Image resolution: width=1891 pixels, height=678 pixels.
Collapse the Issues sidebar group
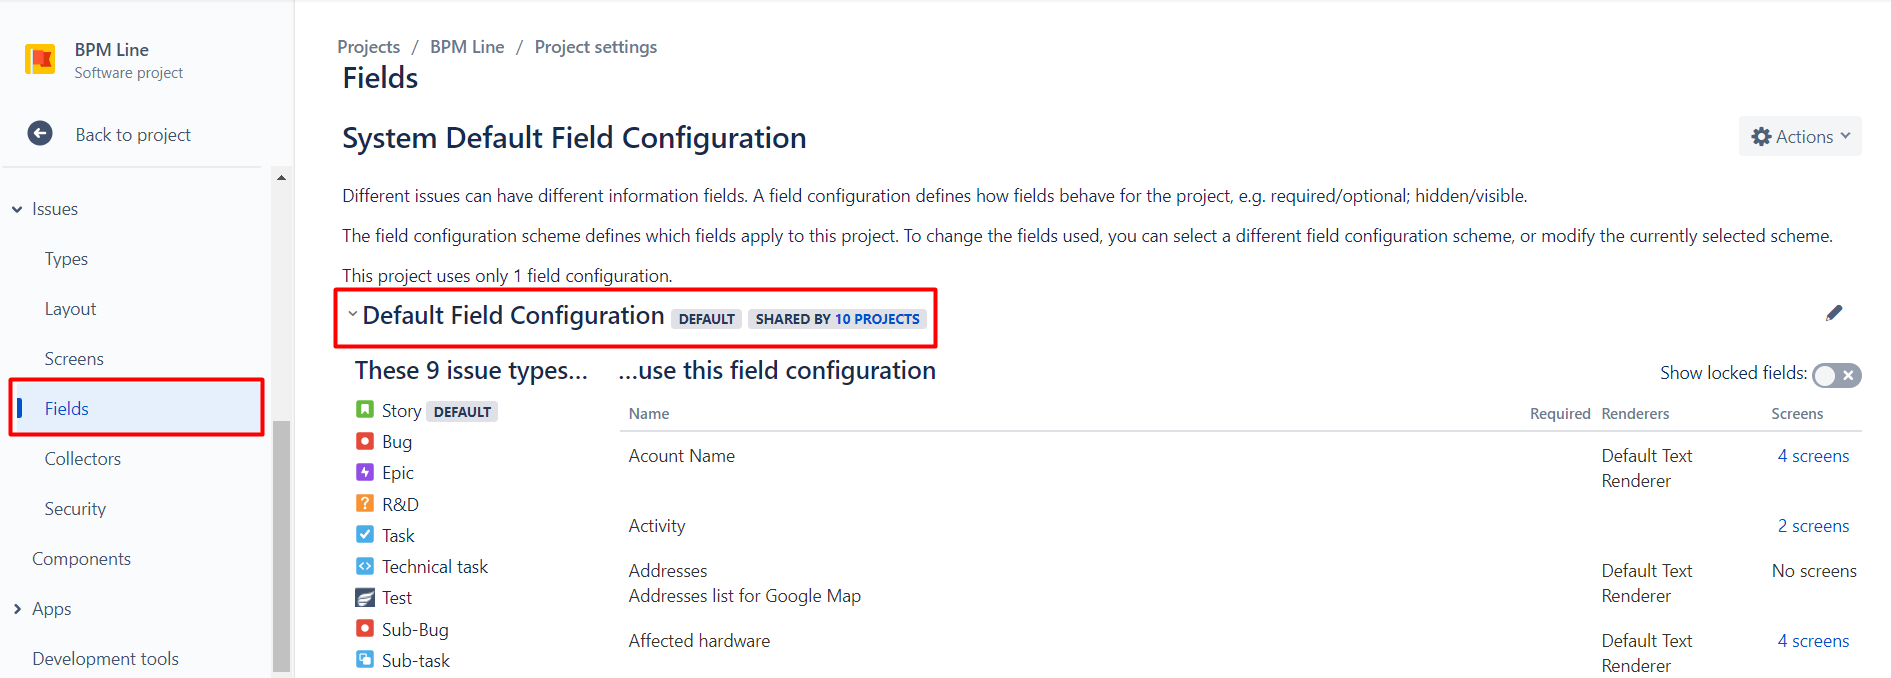(x=17, y=209)
